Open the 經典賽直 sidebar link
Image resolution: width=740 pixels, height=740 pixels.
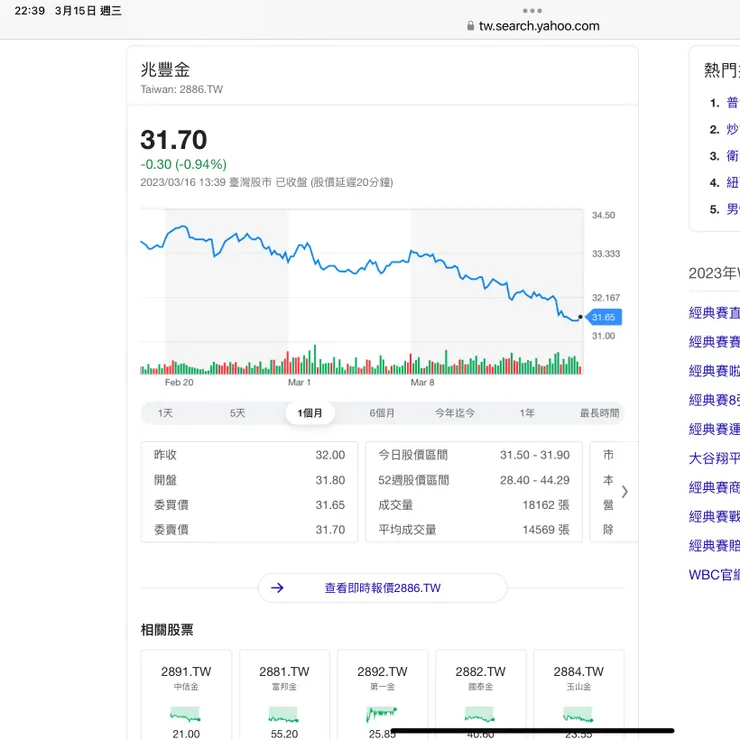714,313
